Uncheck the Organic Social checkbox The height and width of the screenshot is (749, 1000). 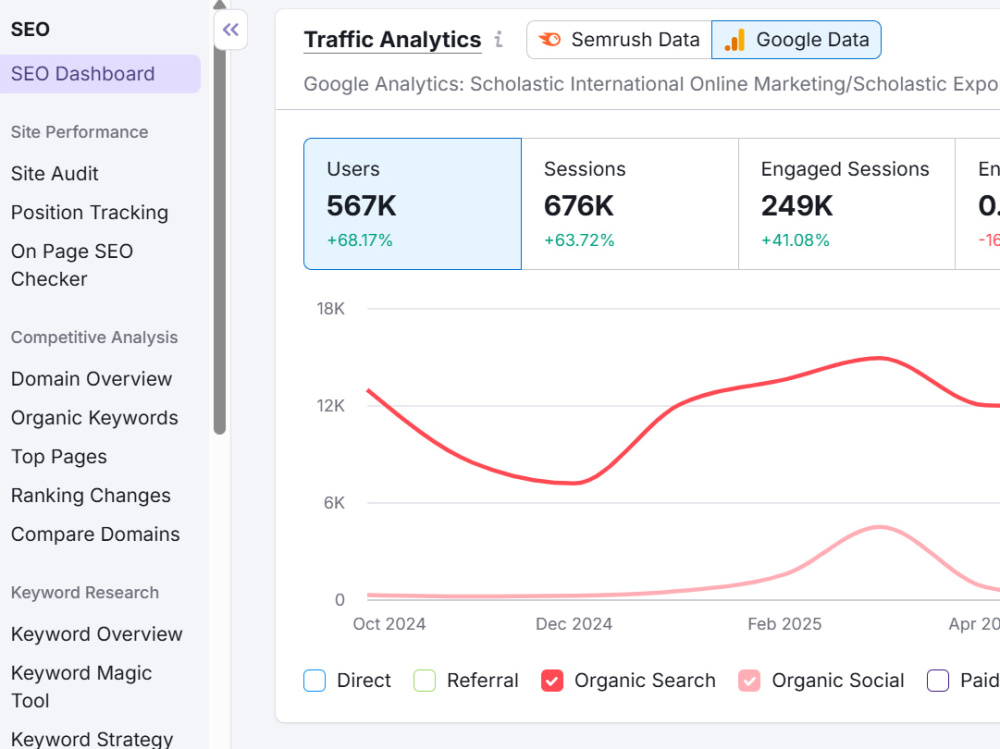click(x=749, y=681)
